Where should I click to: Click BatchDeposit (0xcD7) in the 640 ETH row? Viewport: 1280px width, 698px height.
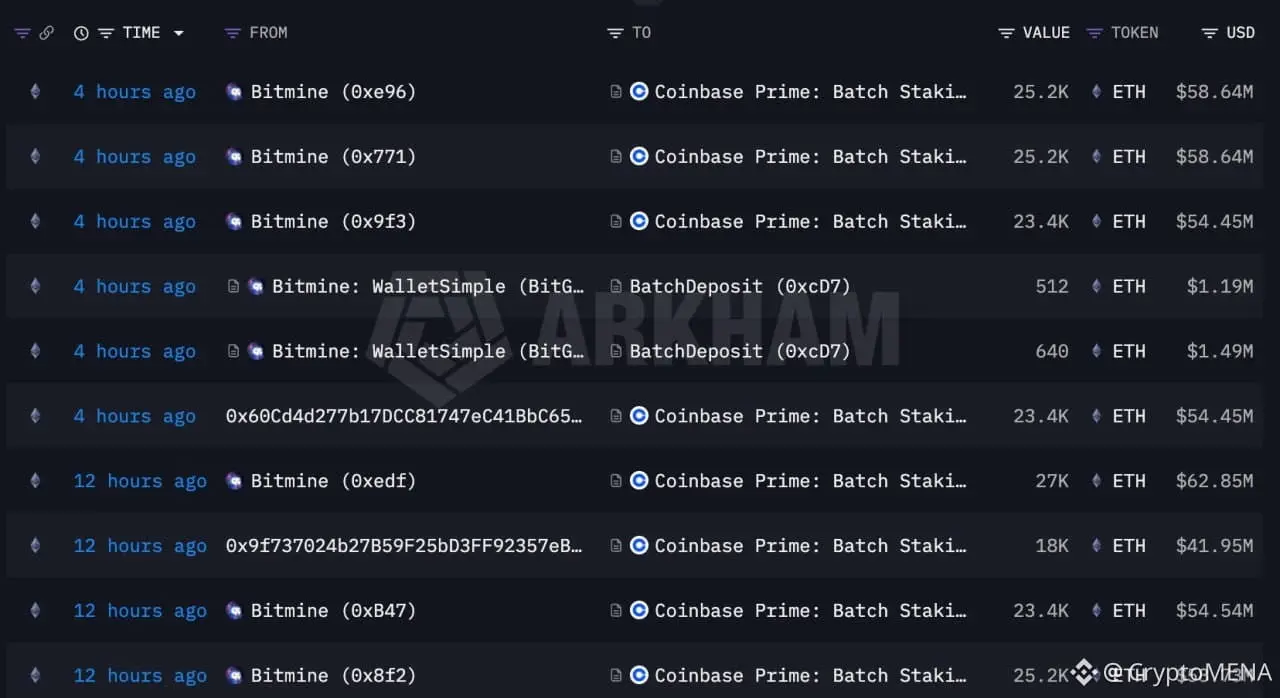tap(740, 351)
